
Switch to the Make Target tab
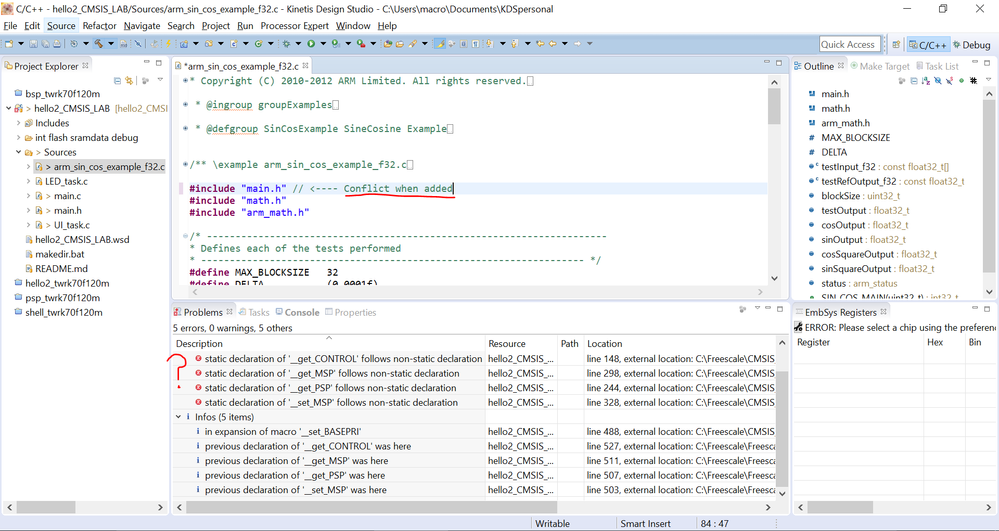point(880,66)
